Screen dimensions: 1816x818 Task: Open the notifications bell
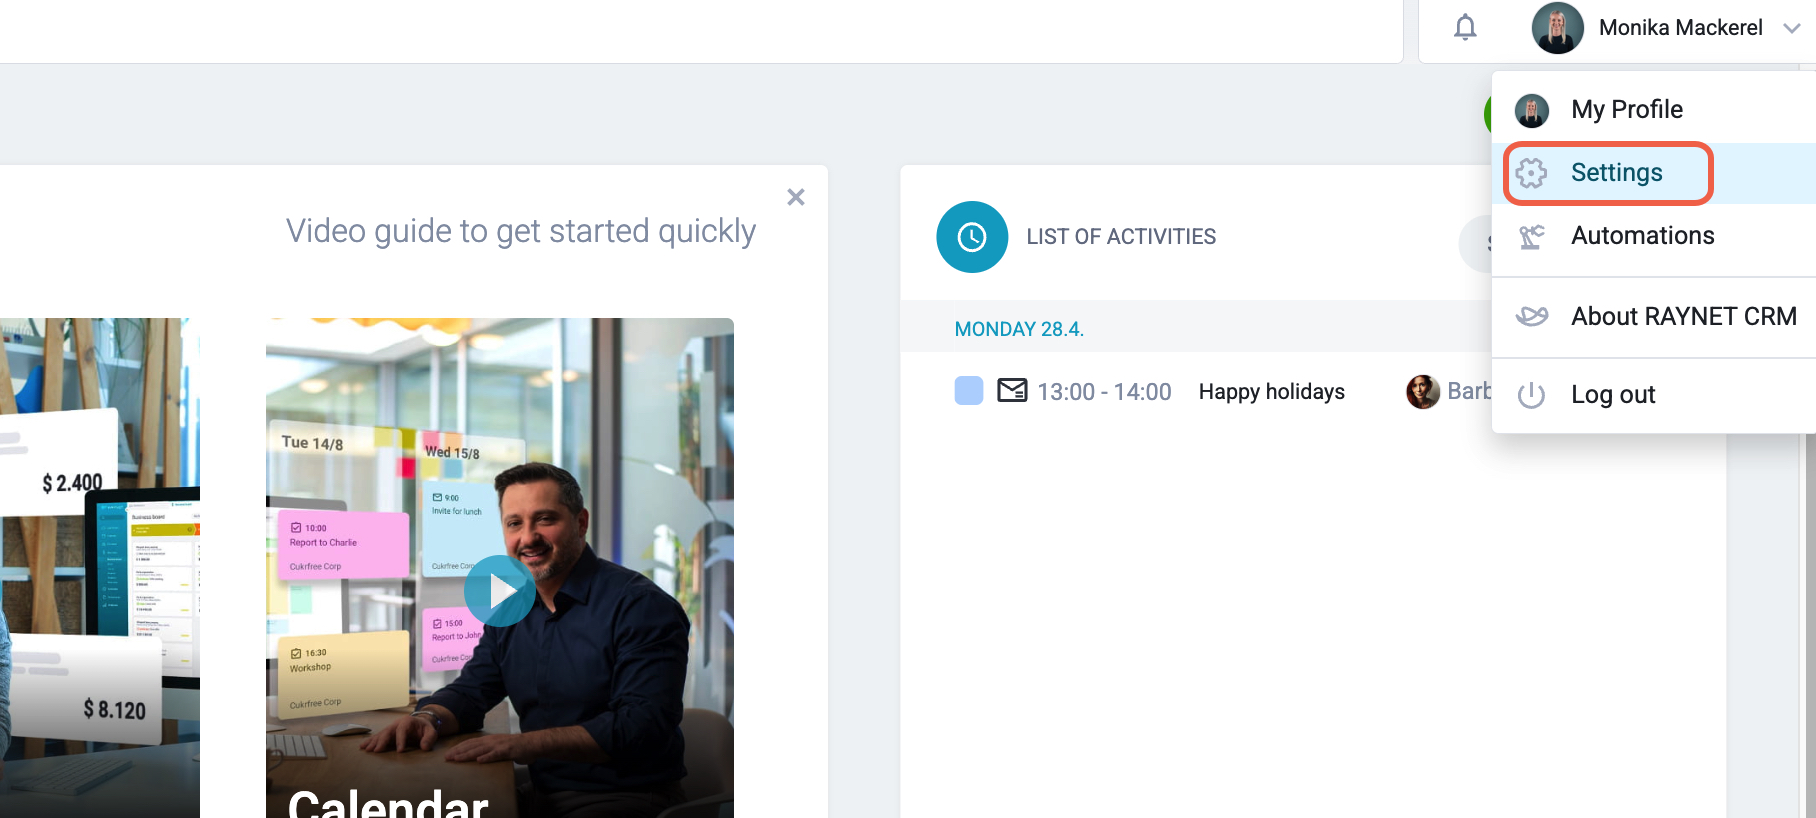(x=1465, y=27)
